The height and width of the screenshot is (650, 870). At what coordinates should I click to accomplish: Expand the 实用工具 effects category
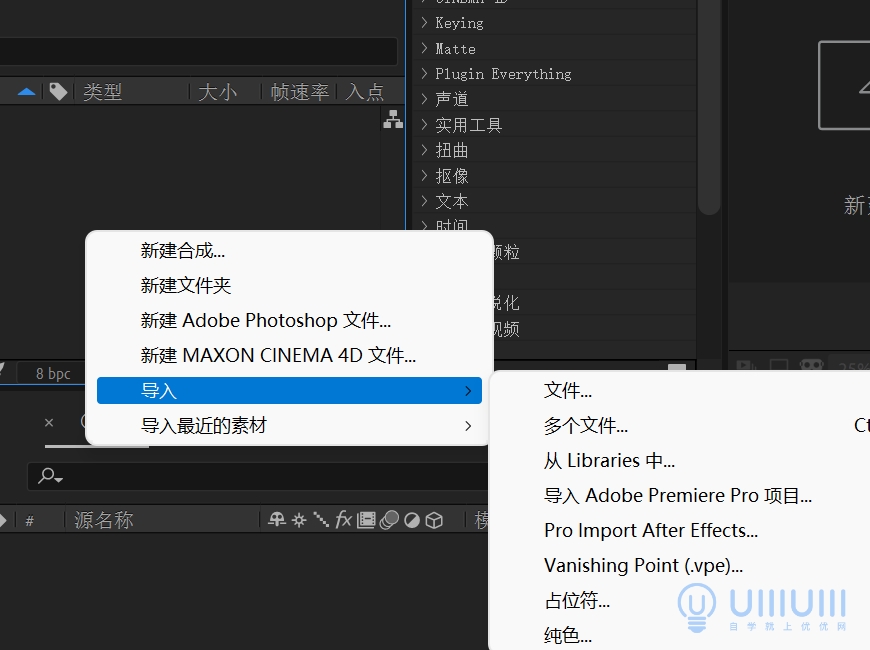point(424,124)
